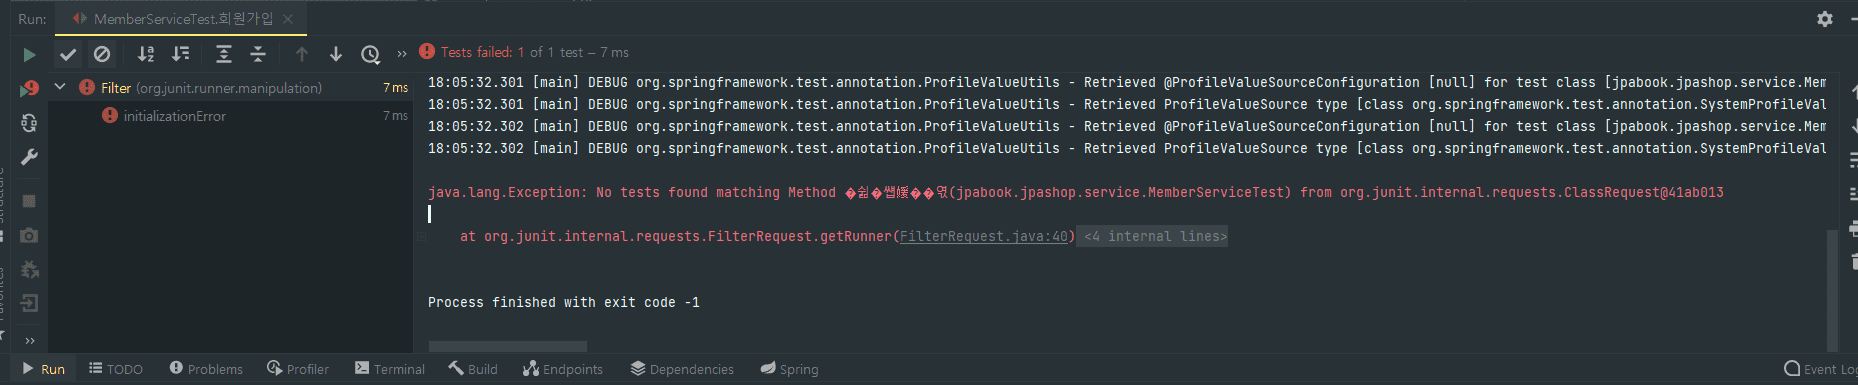Collapse all test nodes
This screenshot has height=385, width=1858.
(258, 54)
